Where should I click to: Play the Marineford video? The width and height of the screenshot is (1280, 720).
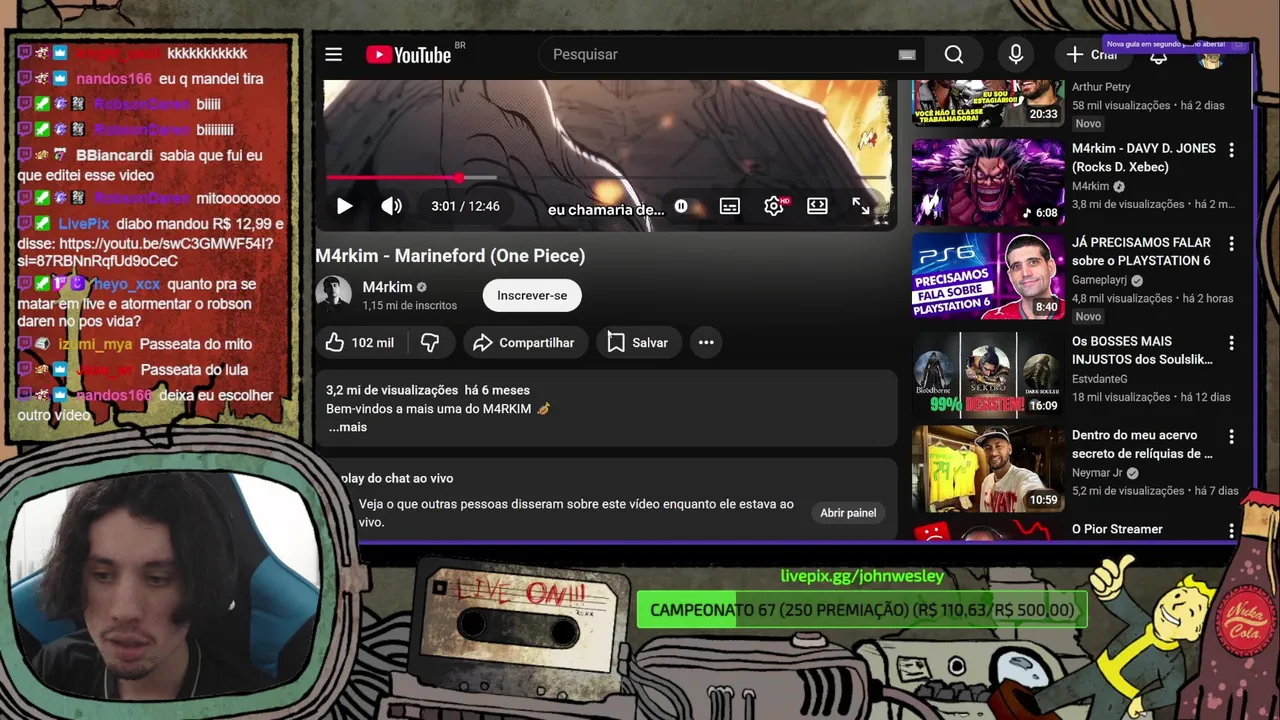click(x=344, y=206)
